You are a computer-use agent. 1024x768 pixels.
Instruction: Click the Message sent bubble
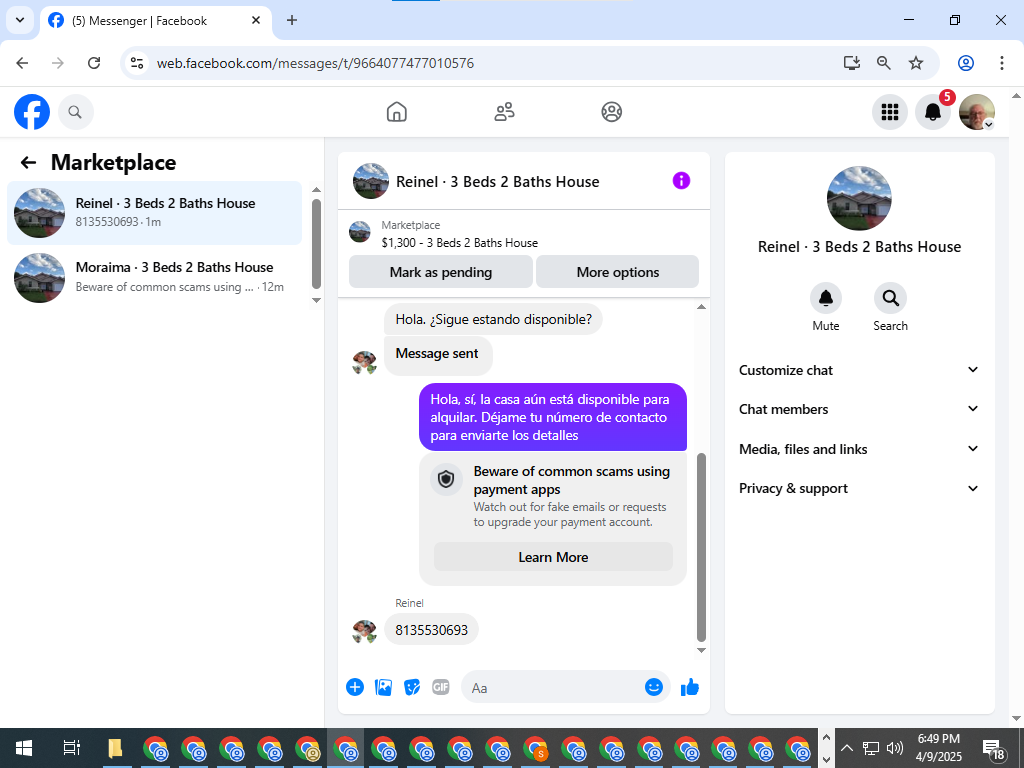(x=438, y=354)
